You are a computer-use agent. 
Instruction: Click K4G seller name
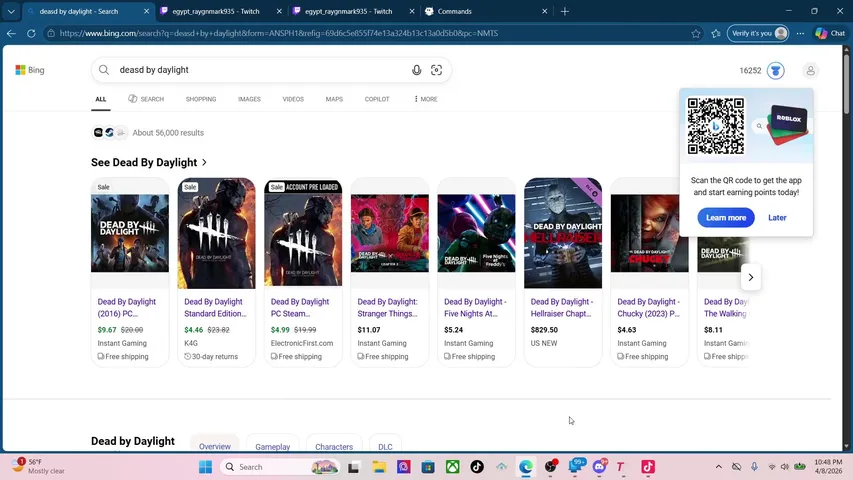(x=191, y=343)
